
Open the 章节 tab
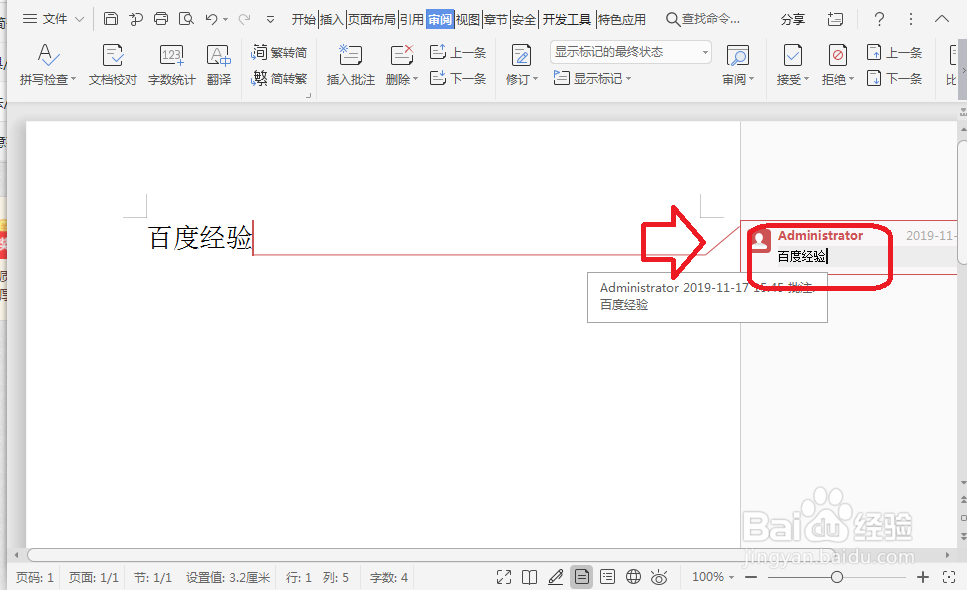pyautogui.click(x=496, y=20)
